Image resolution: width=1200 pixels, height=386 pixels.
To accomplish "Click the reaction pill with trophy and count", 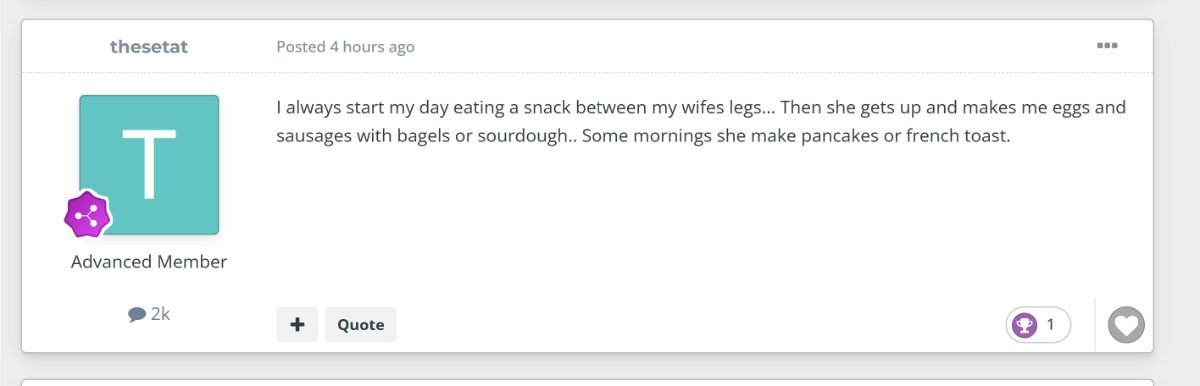I will (x=1038, y=325).
